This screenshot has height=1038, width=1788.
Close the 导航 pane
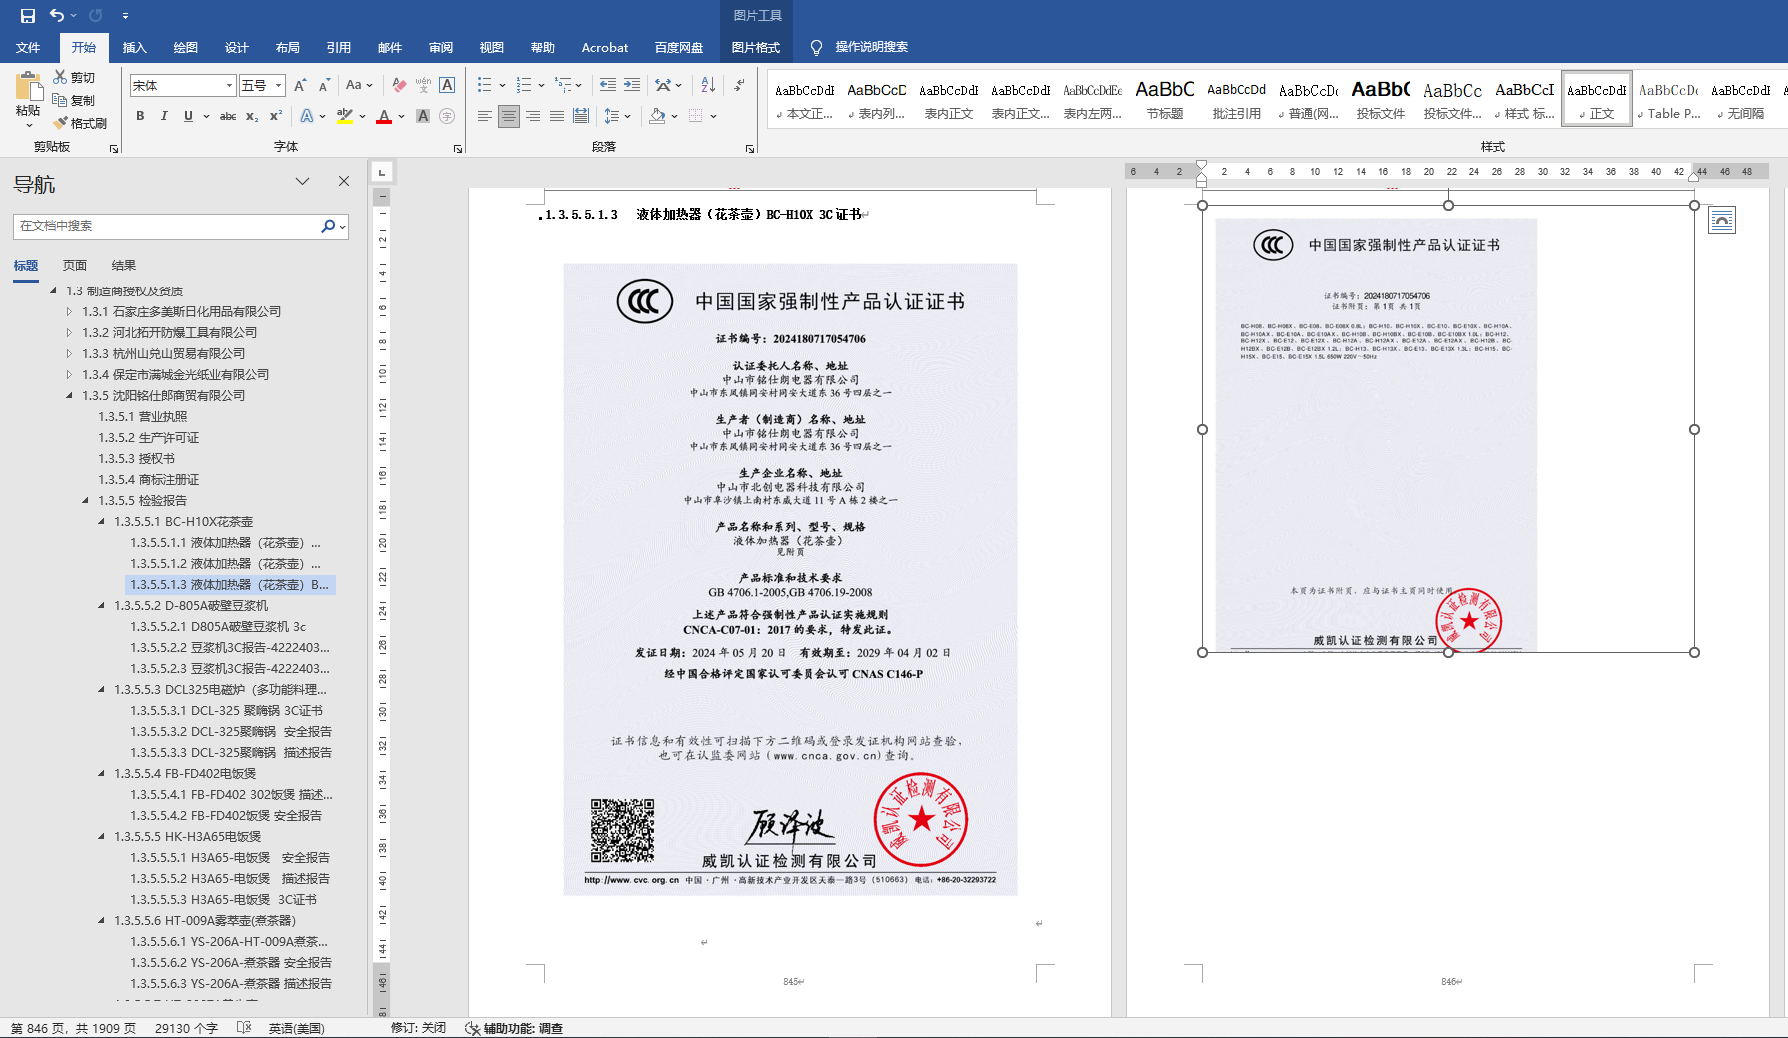[344, 181]
